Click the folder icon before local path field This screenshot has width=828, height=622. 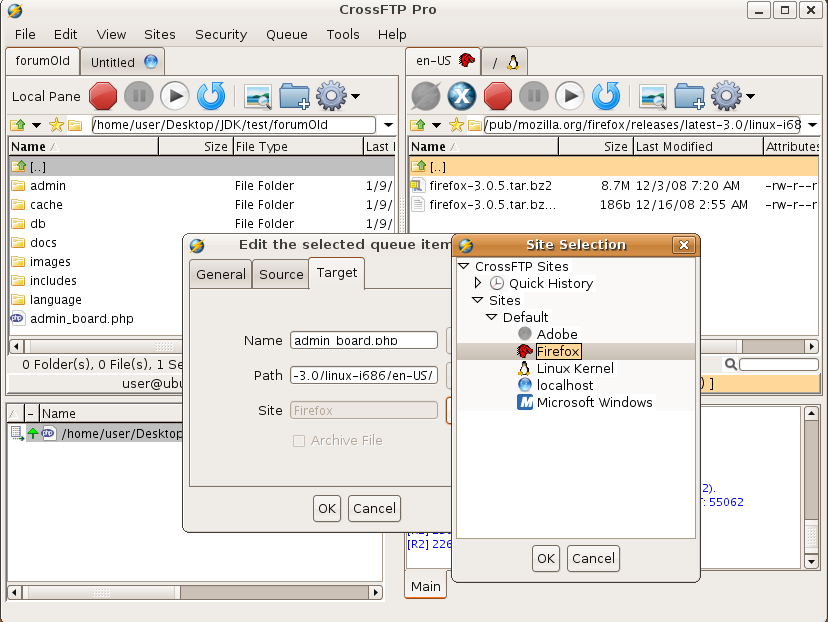(76, 125)
